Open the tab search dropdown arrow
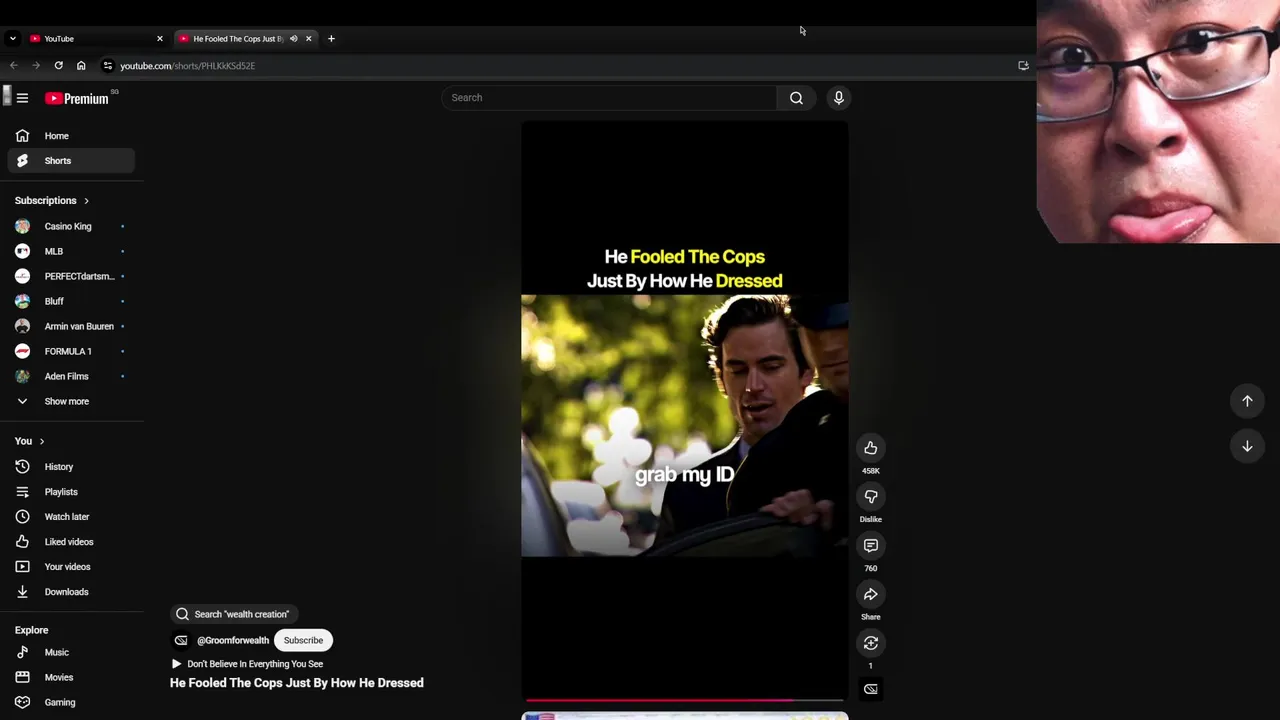Viewport: 1280px width, 720px height. point(12,39)
